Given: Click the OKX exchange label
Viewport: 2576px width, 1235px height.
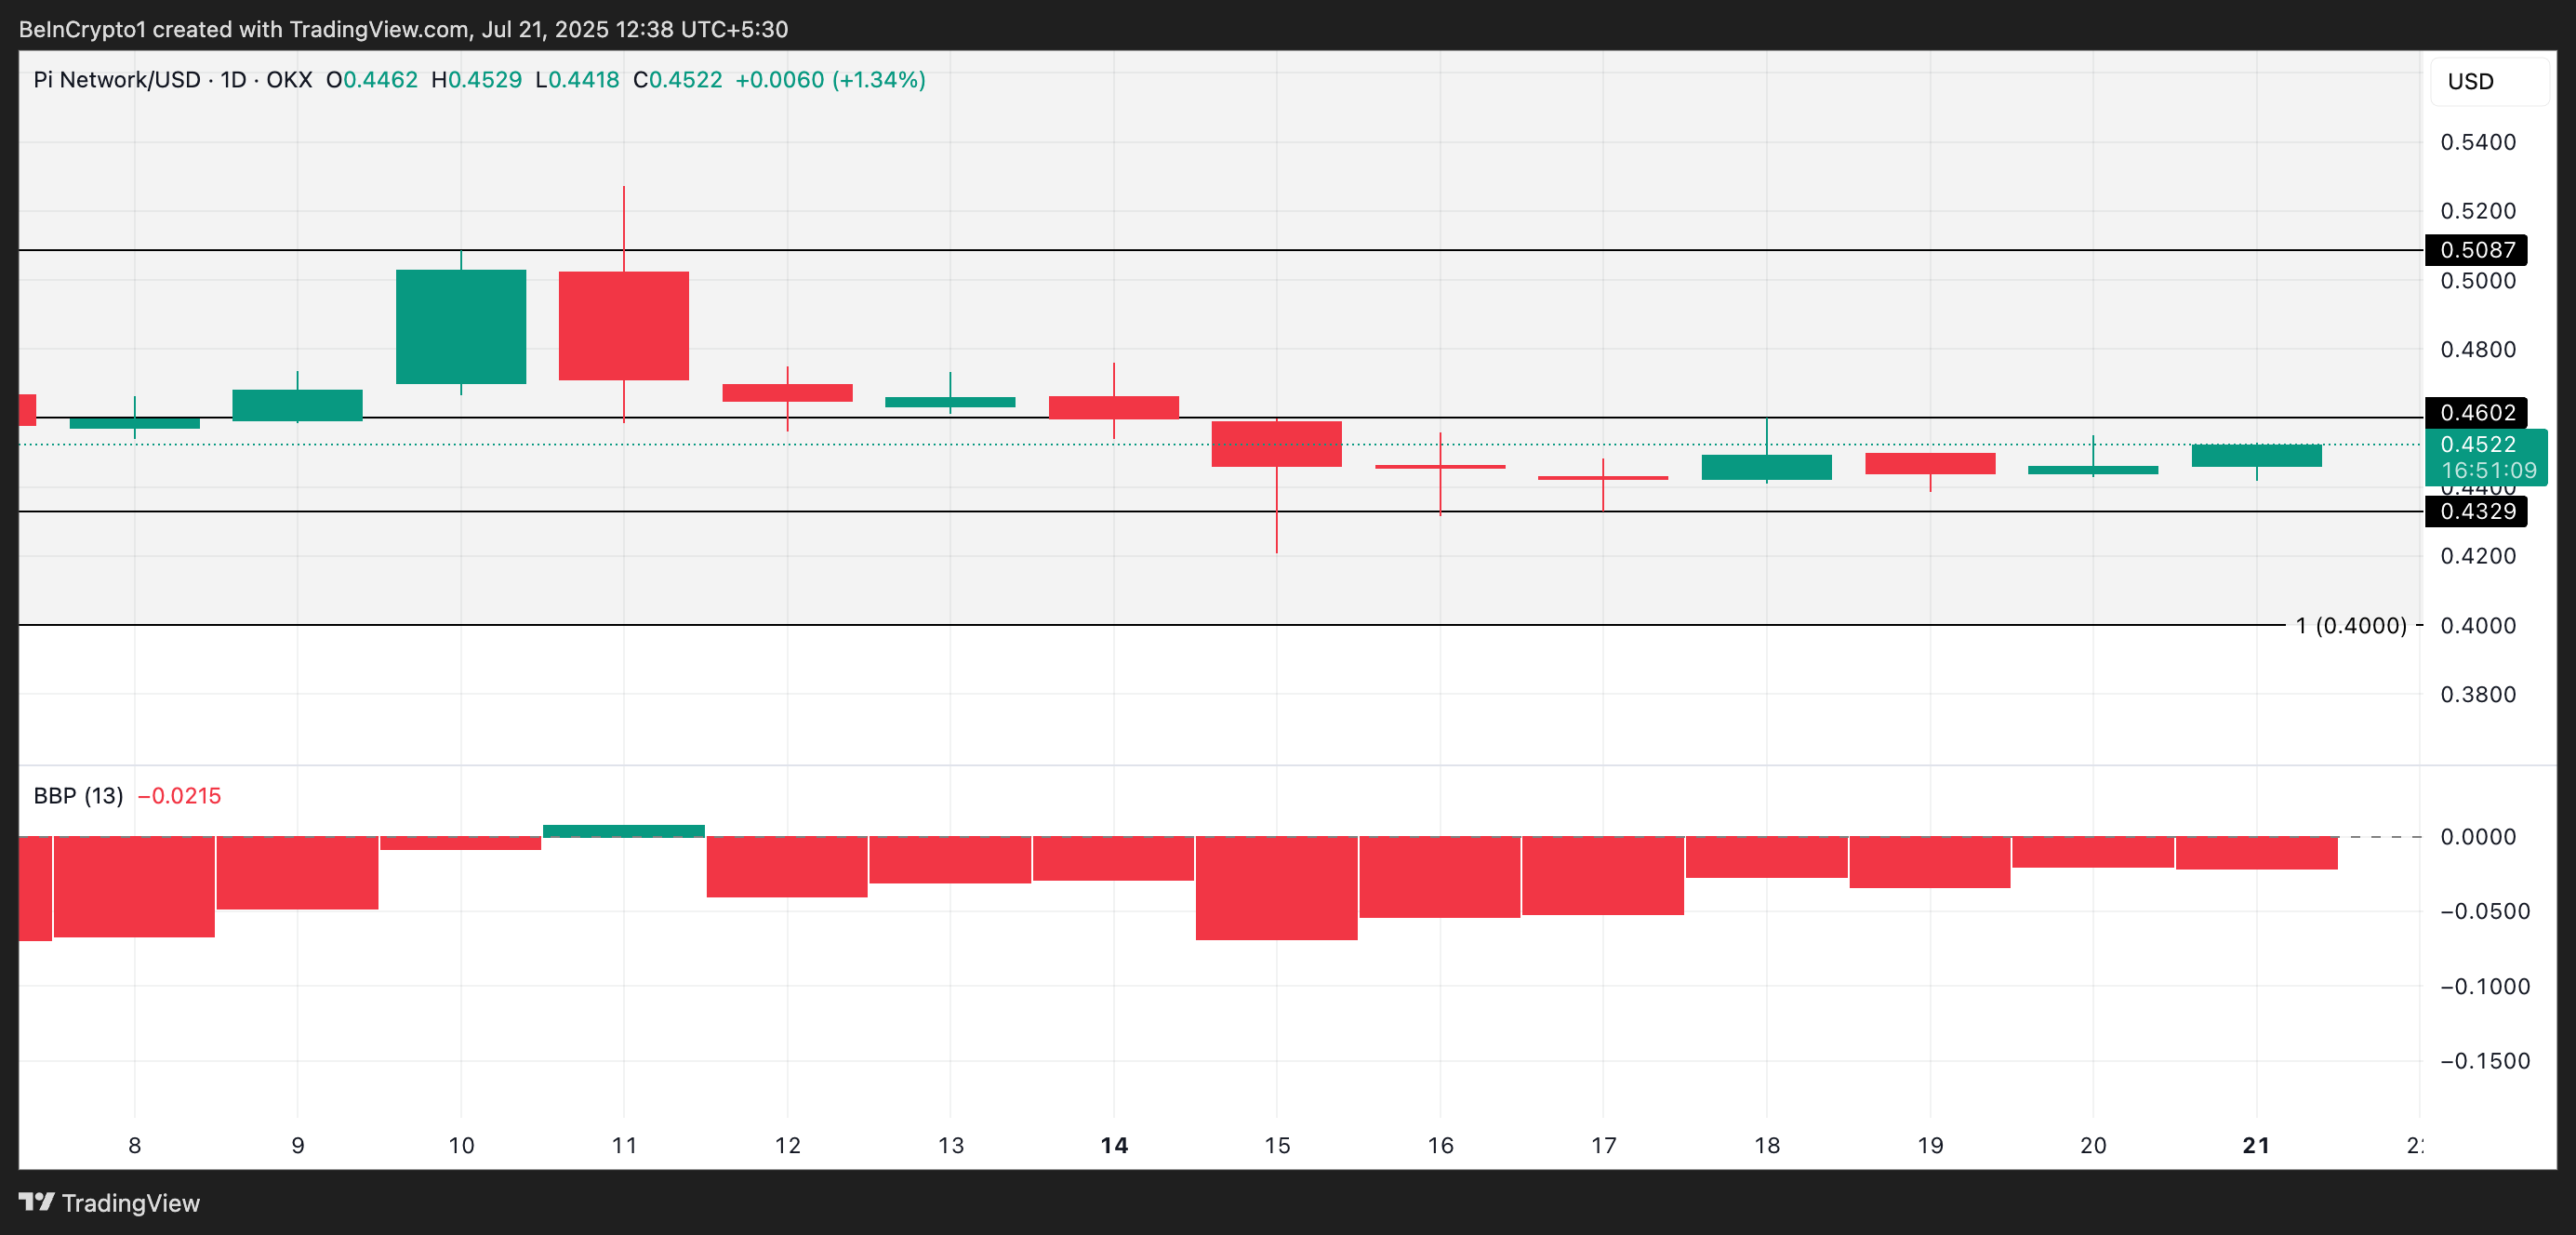Looking at the screenshot, I should click(292, 80).
